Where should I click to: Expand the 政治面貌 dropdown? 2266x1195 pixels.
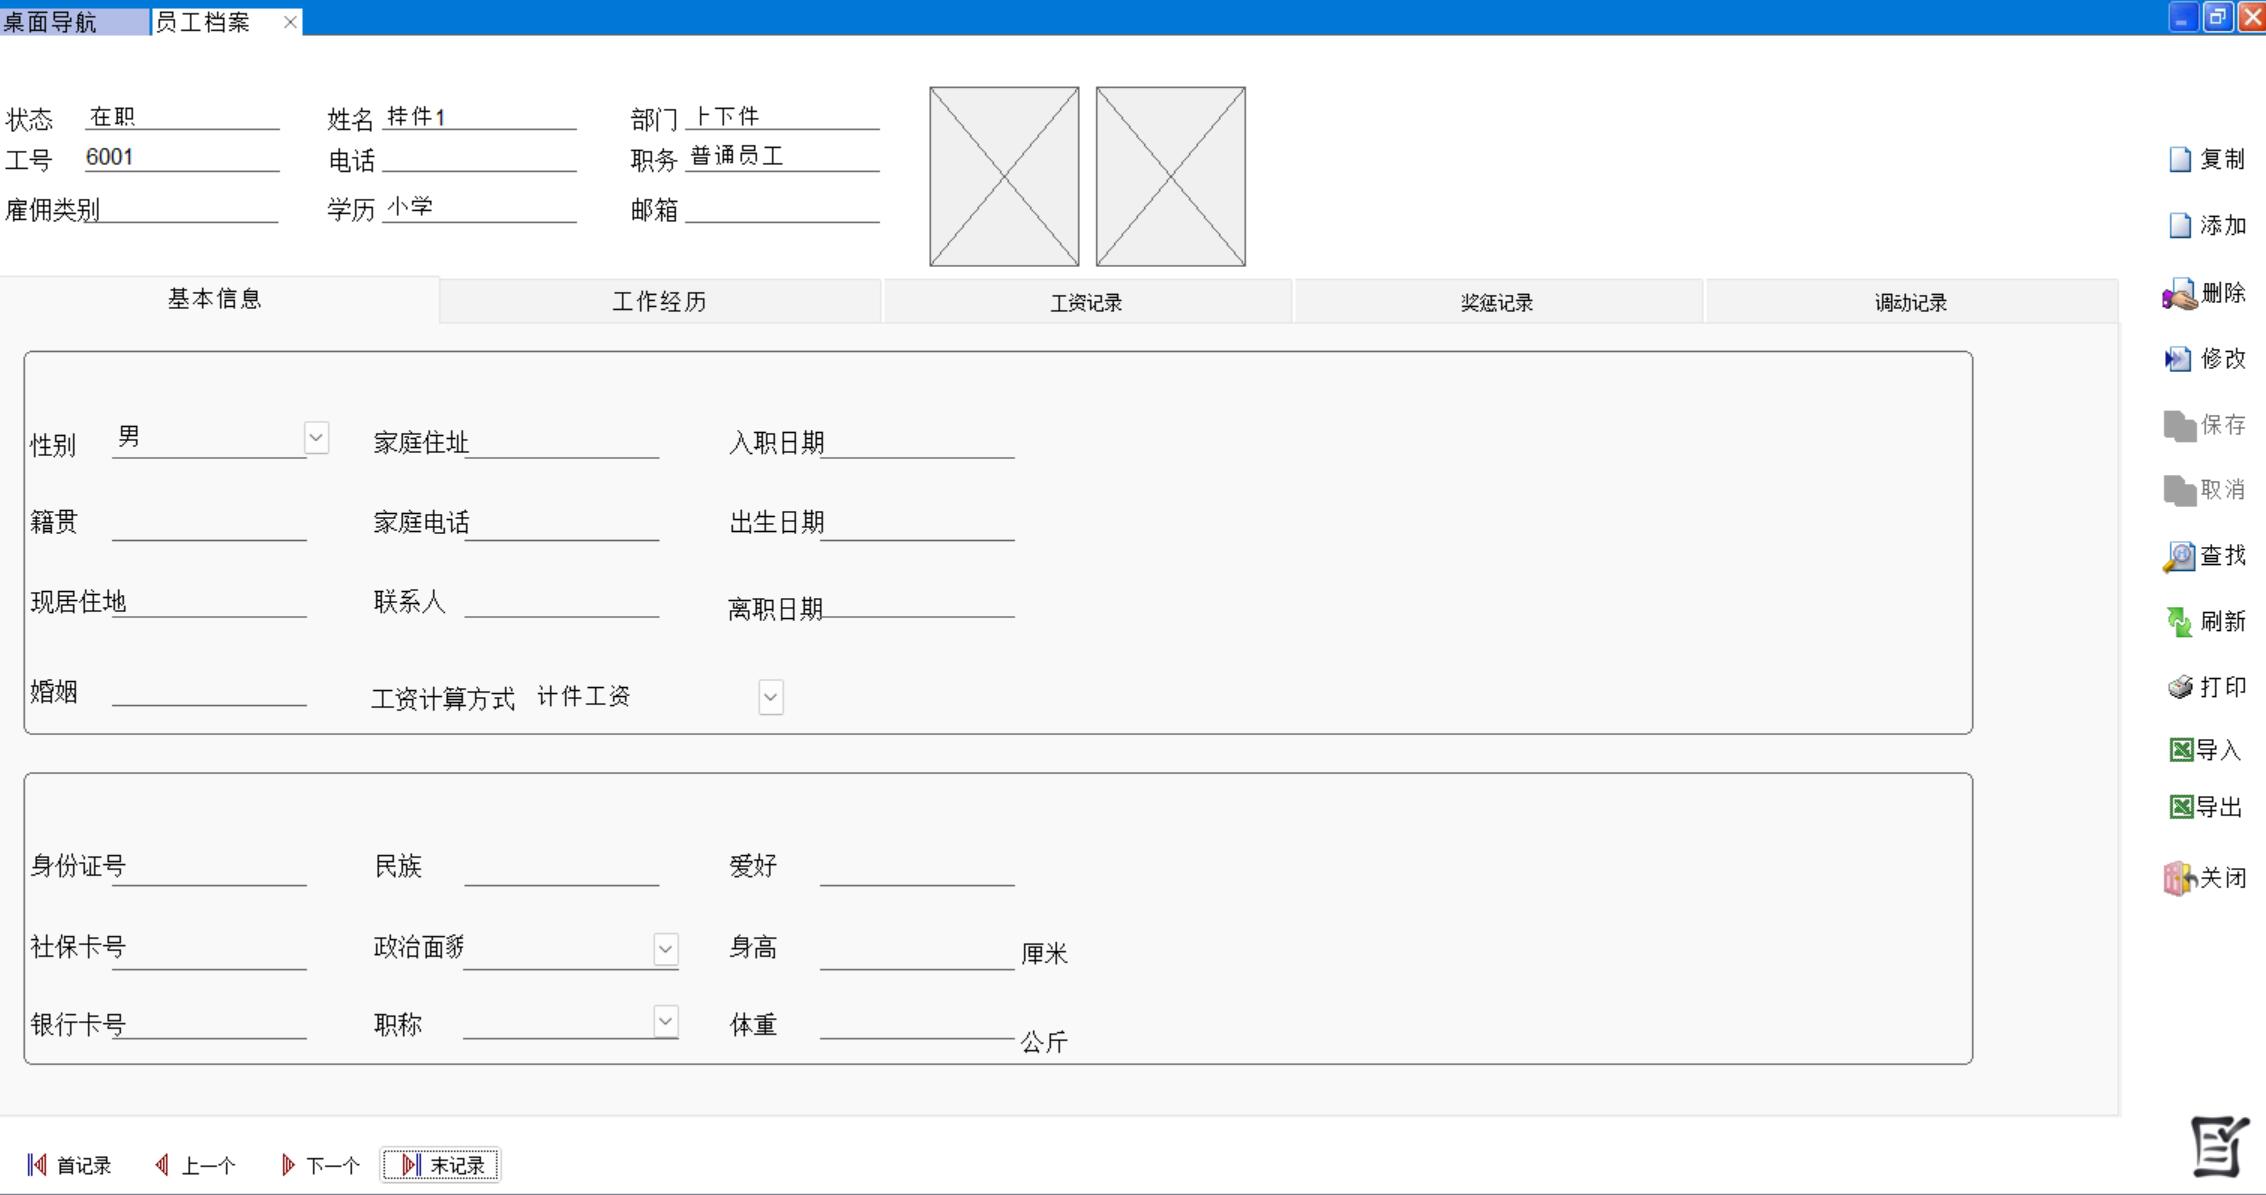665,948
